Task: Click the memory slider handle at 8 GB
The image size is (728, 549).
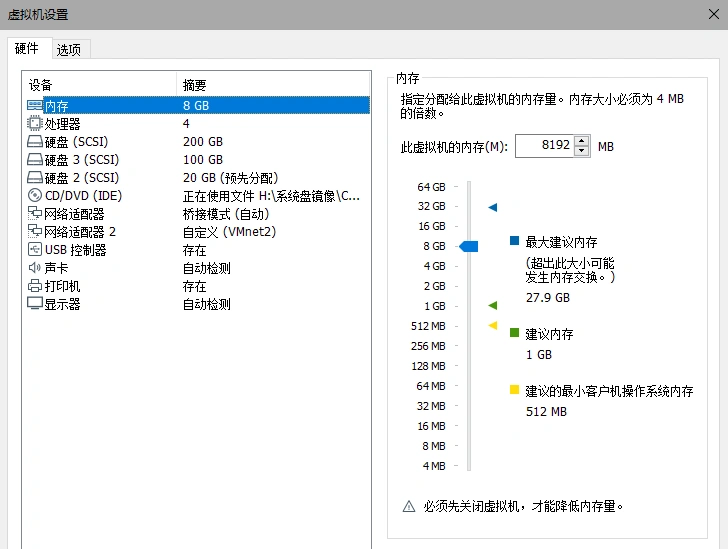Action: [469, 246]
